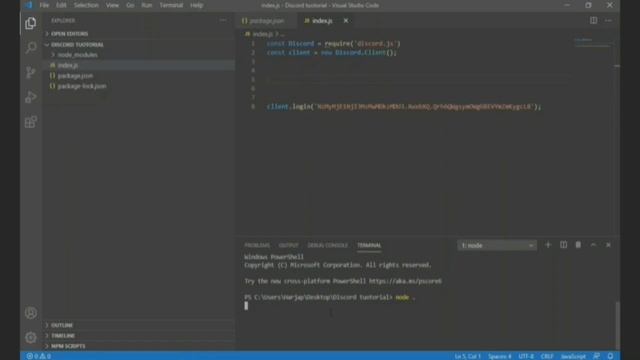Kill terminal with trash icon
Screen dimensions: 640x360
pos(578,245)
